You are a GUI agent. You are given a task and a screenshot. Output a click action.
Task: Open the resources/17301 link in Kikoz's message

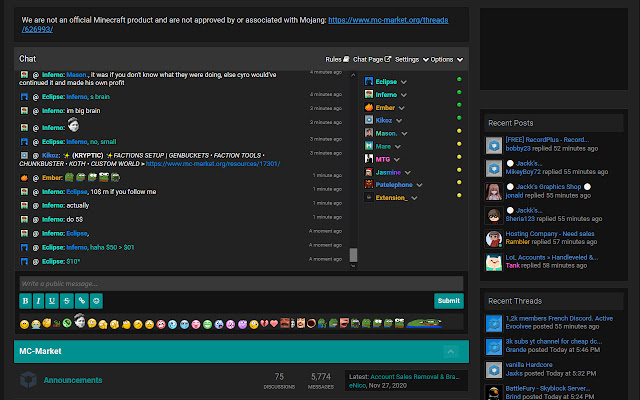click(213, 164)
